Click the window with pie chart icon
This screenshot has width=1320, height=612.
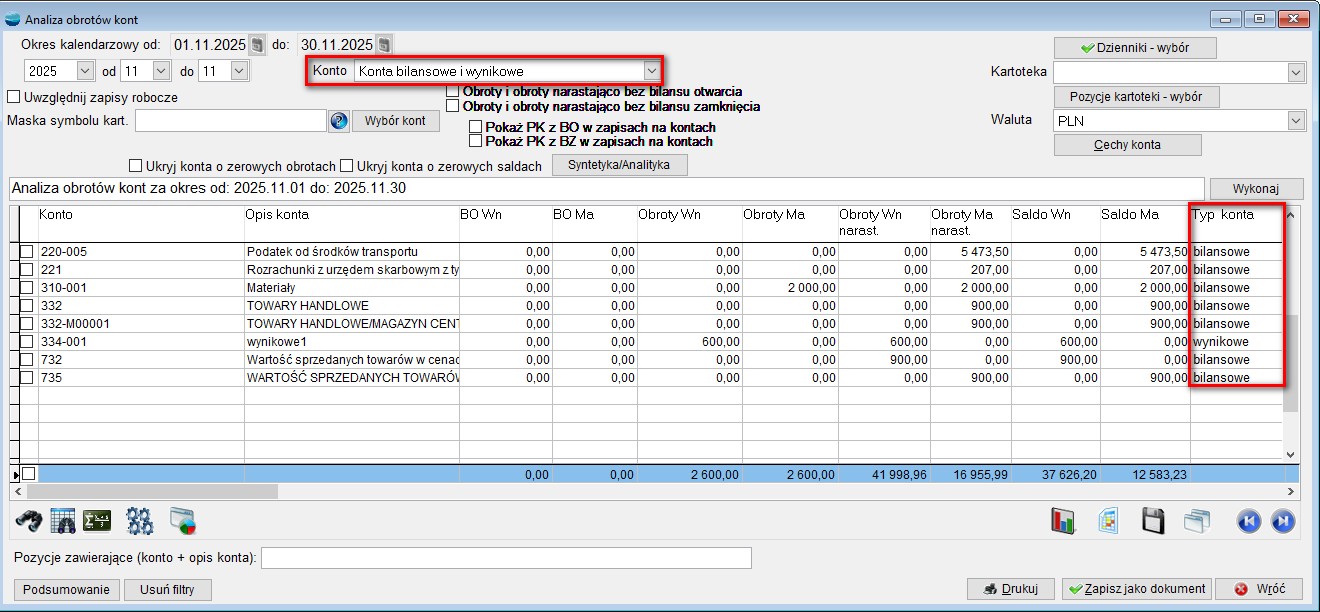pos(183,520)
